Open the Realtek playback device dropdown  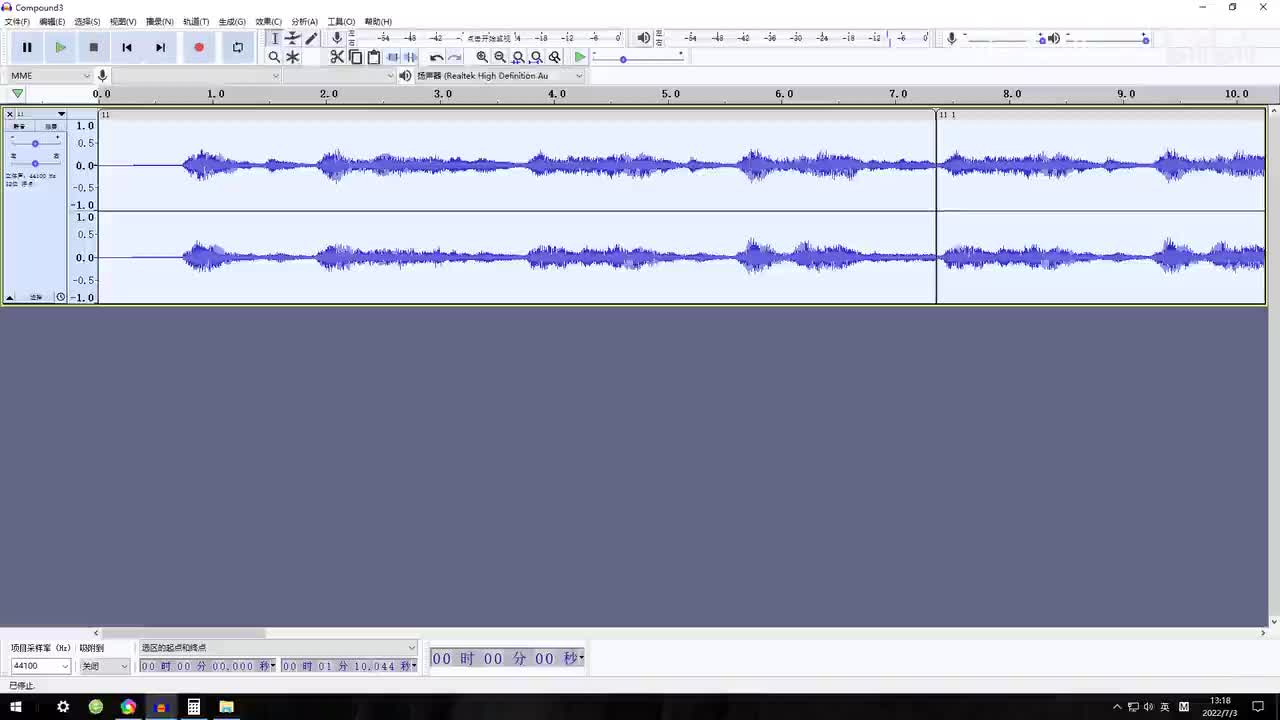499,76
